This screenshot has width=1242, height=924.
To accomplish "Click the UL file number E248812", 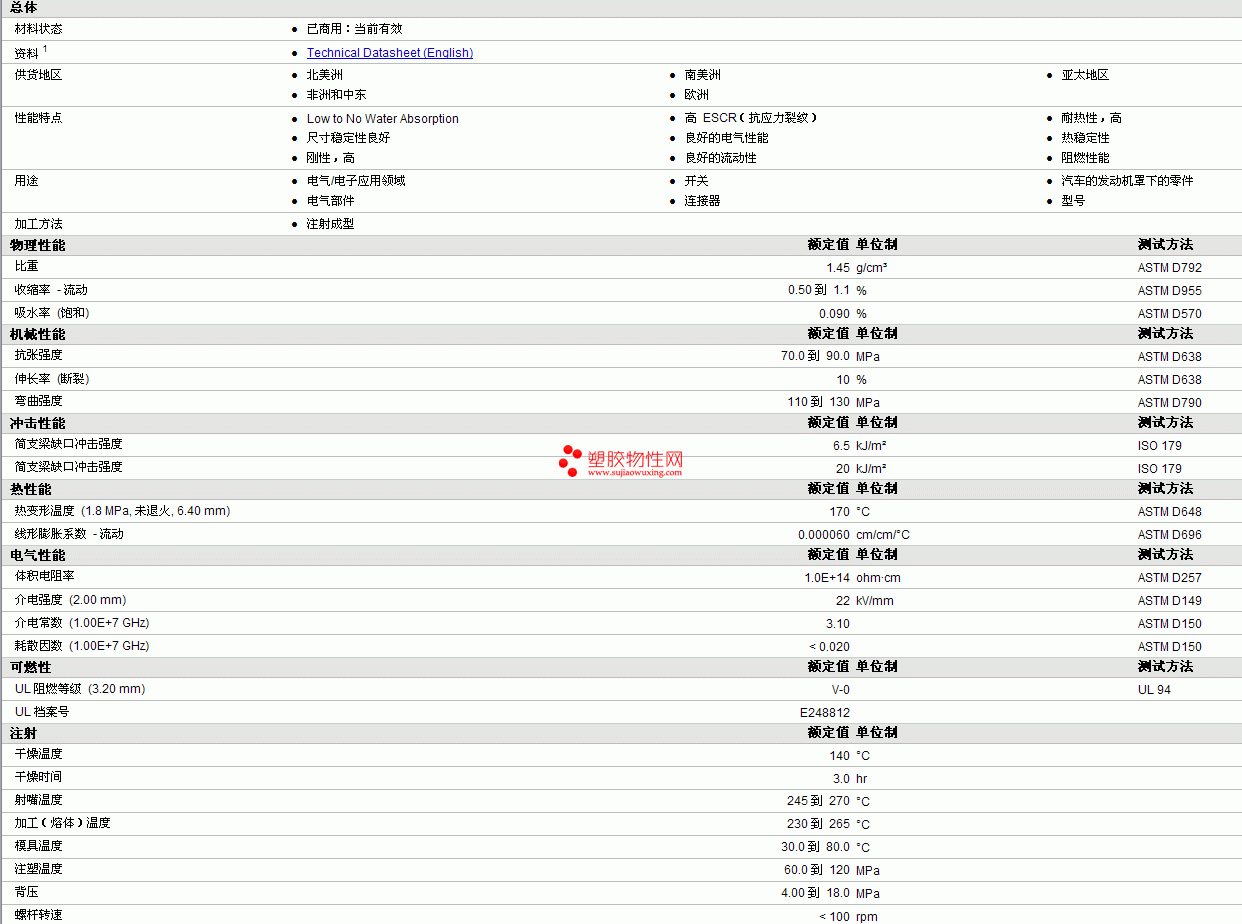I will [x=825, y=713].
